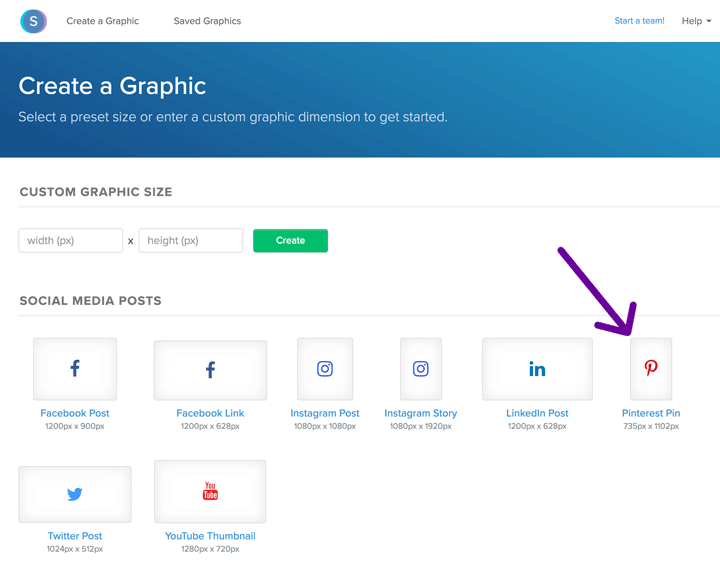Select the Pinterest Pin preset icon
Screen dimensions: 720x585
click(651, 369)
